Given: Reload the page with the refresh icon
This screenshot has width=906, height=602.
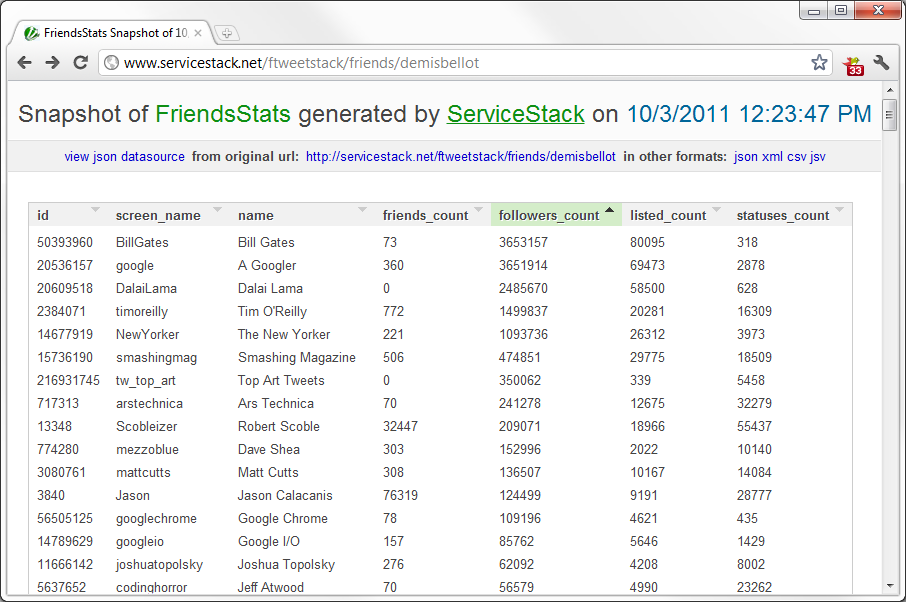Looking at the screenshot, I should coord(80,62).
